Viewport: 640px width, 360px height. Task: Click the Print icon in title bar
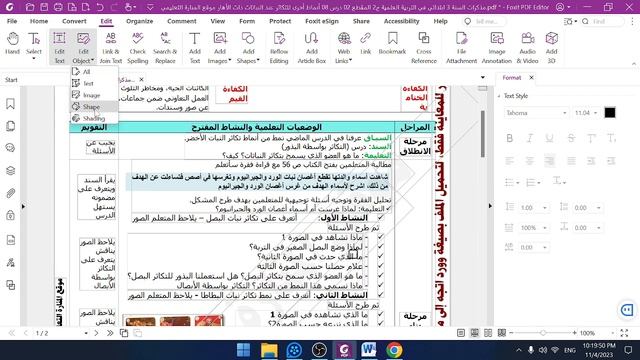click(58, 7)
